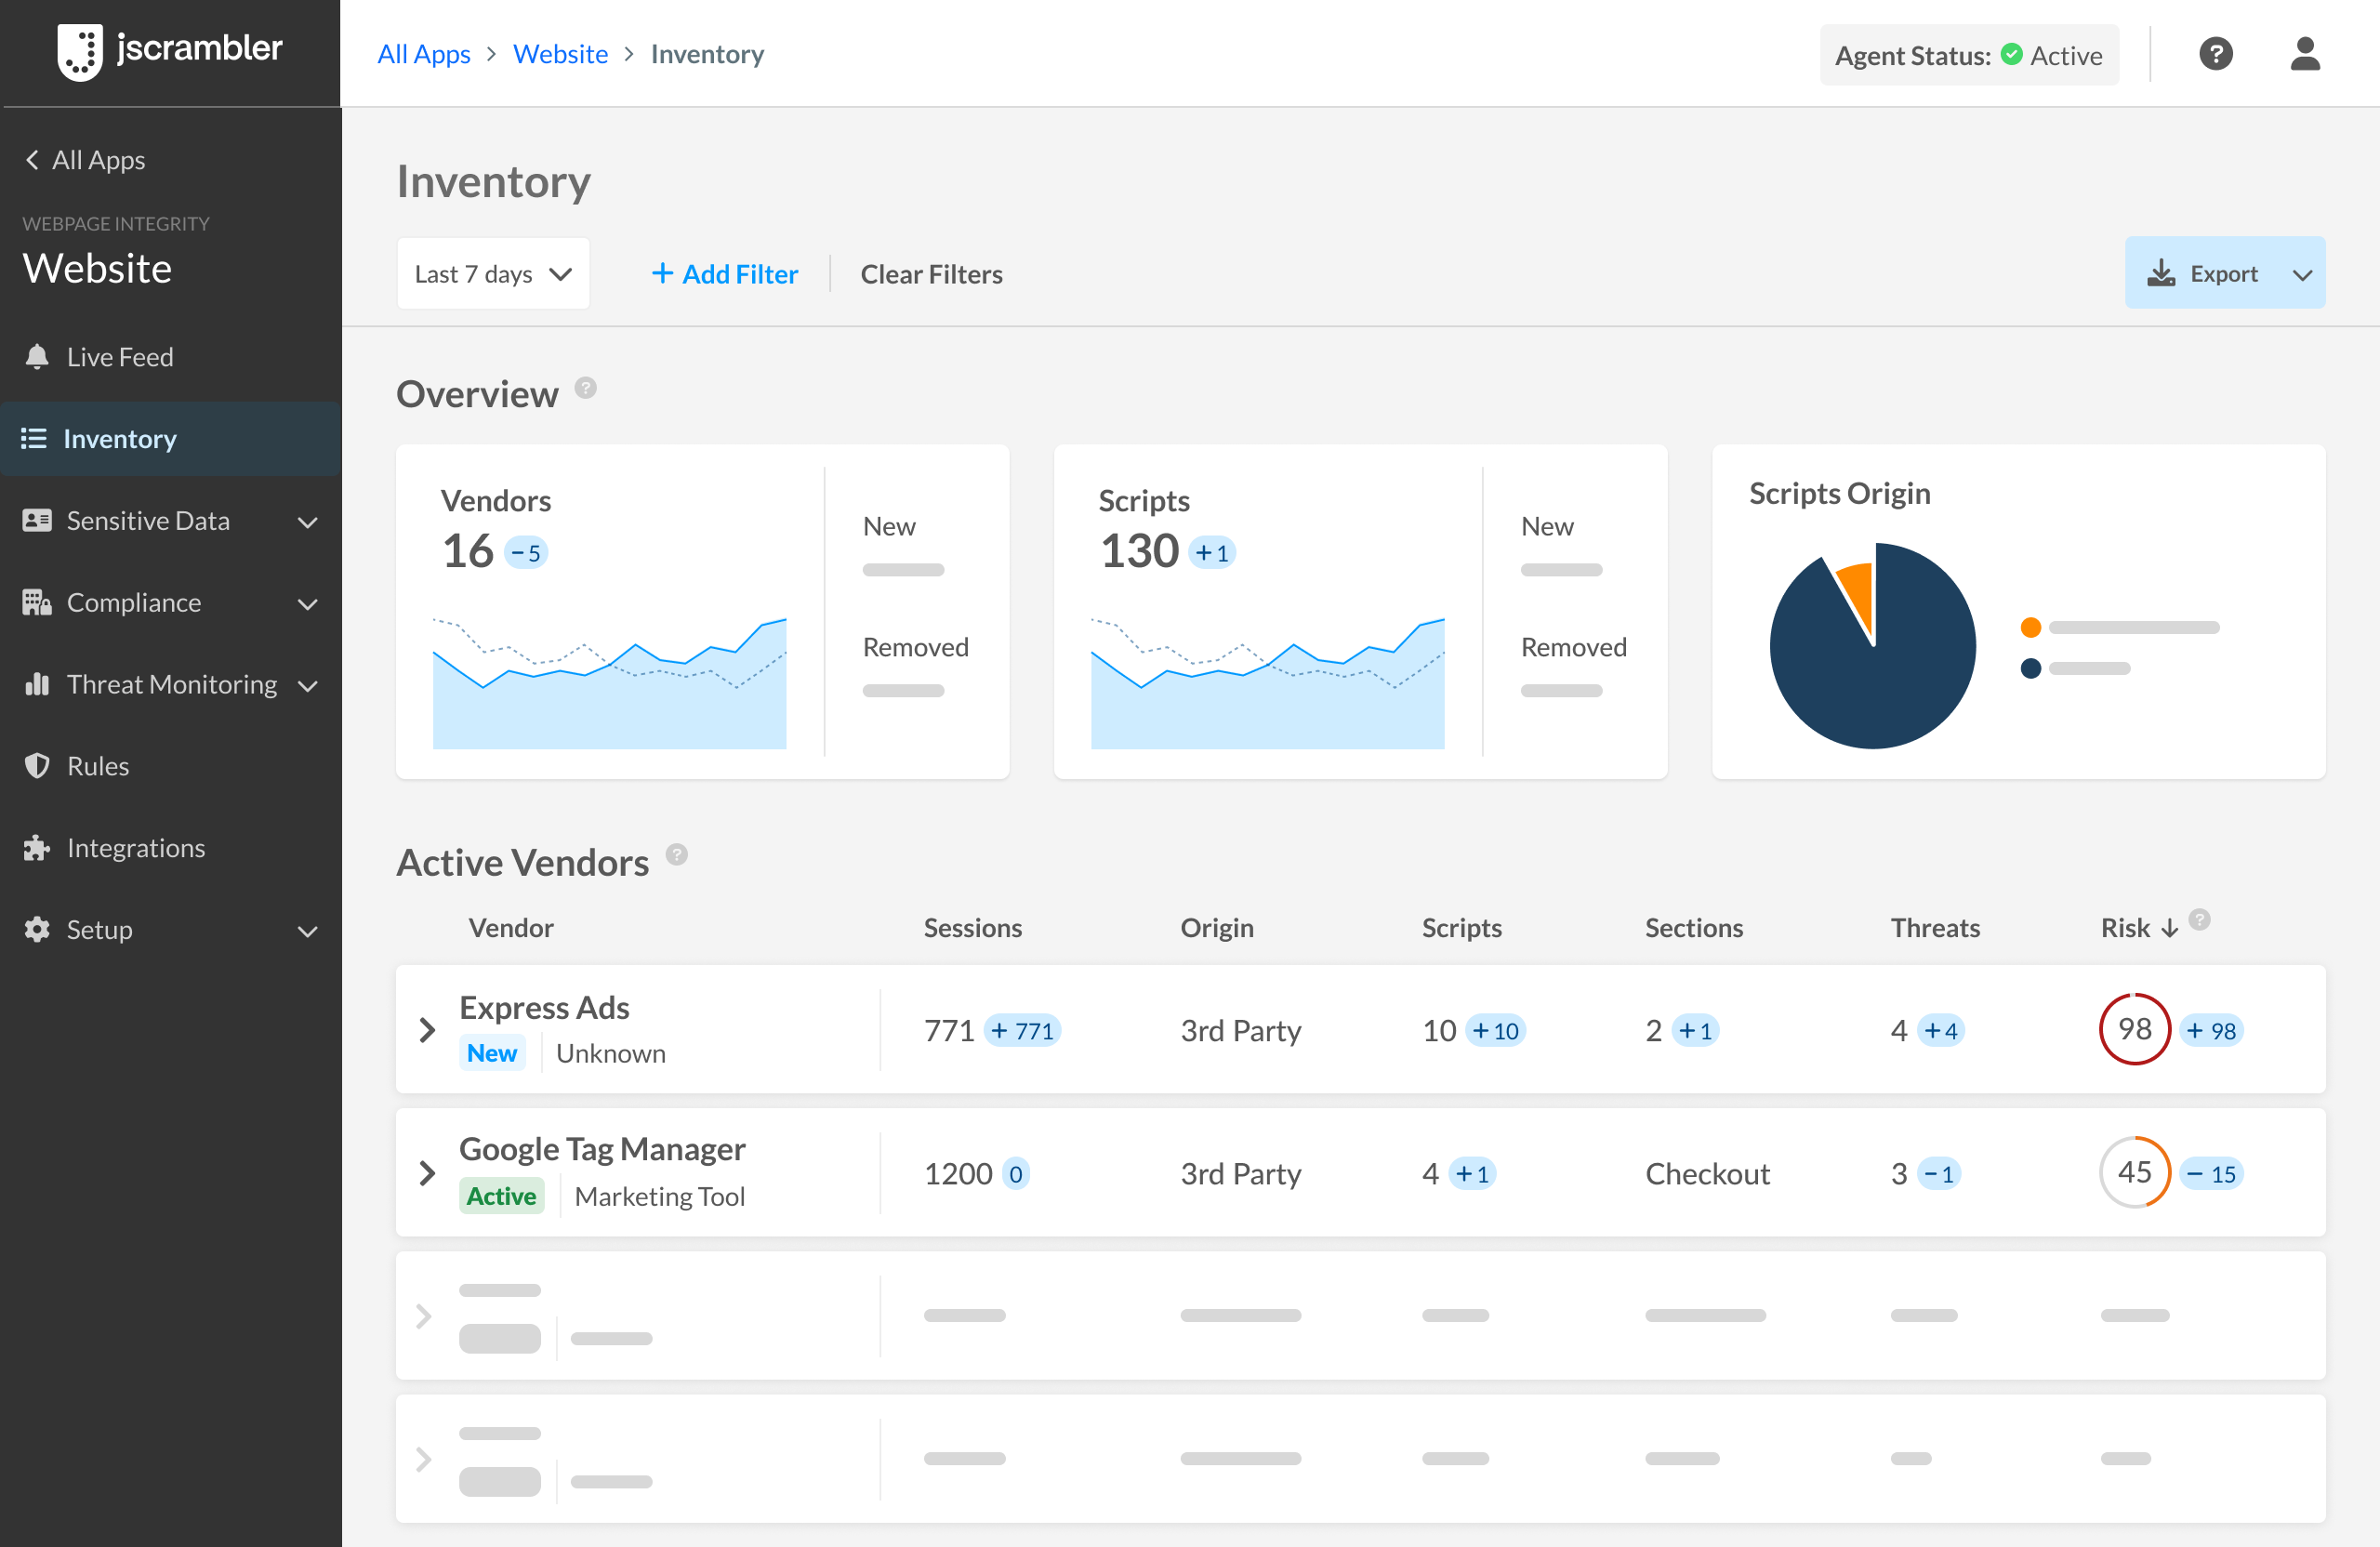Click the Live Feed bell icon
This screenshot has width=2380, height=1547.
pos(37,357)
